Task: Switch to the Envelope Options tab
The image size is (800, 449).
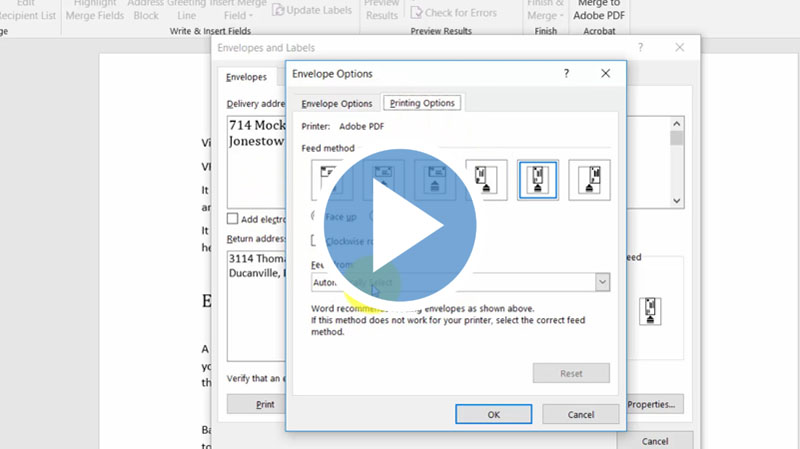Action: point(337,103)
